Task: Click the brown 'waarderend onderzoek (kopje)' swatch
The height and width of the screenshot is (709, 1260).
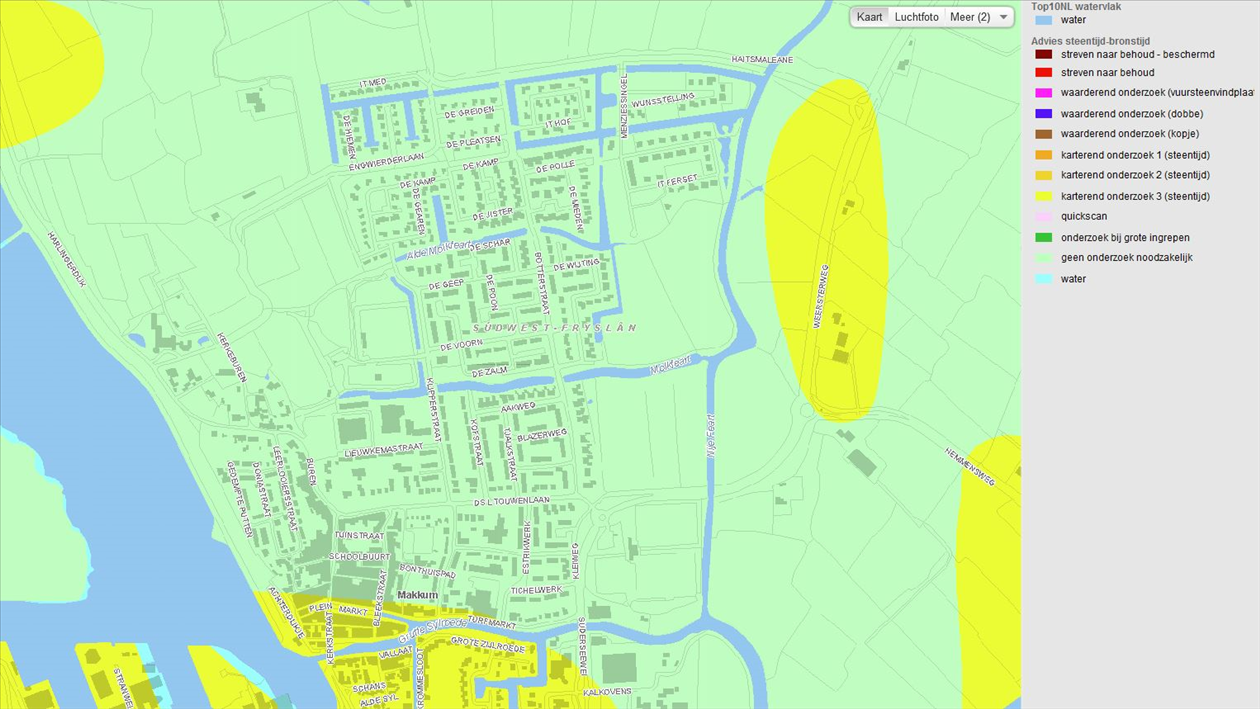Action: click(1043, 134)
